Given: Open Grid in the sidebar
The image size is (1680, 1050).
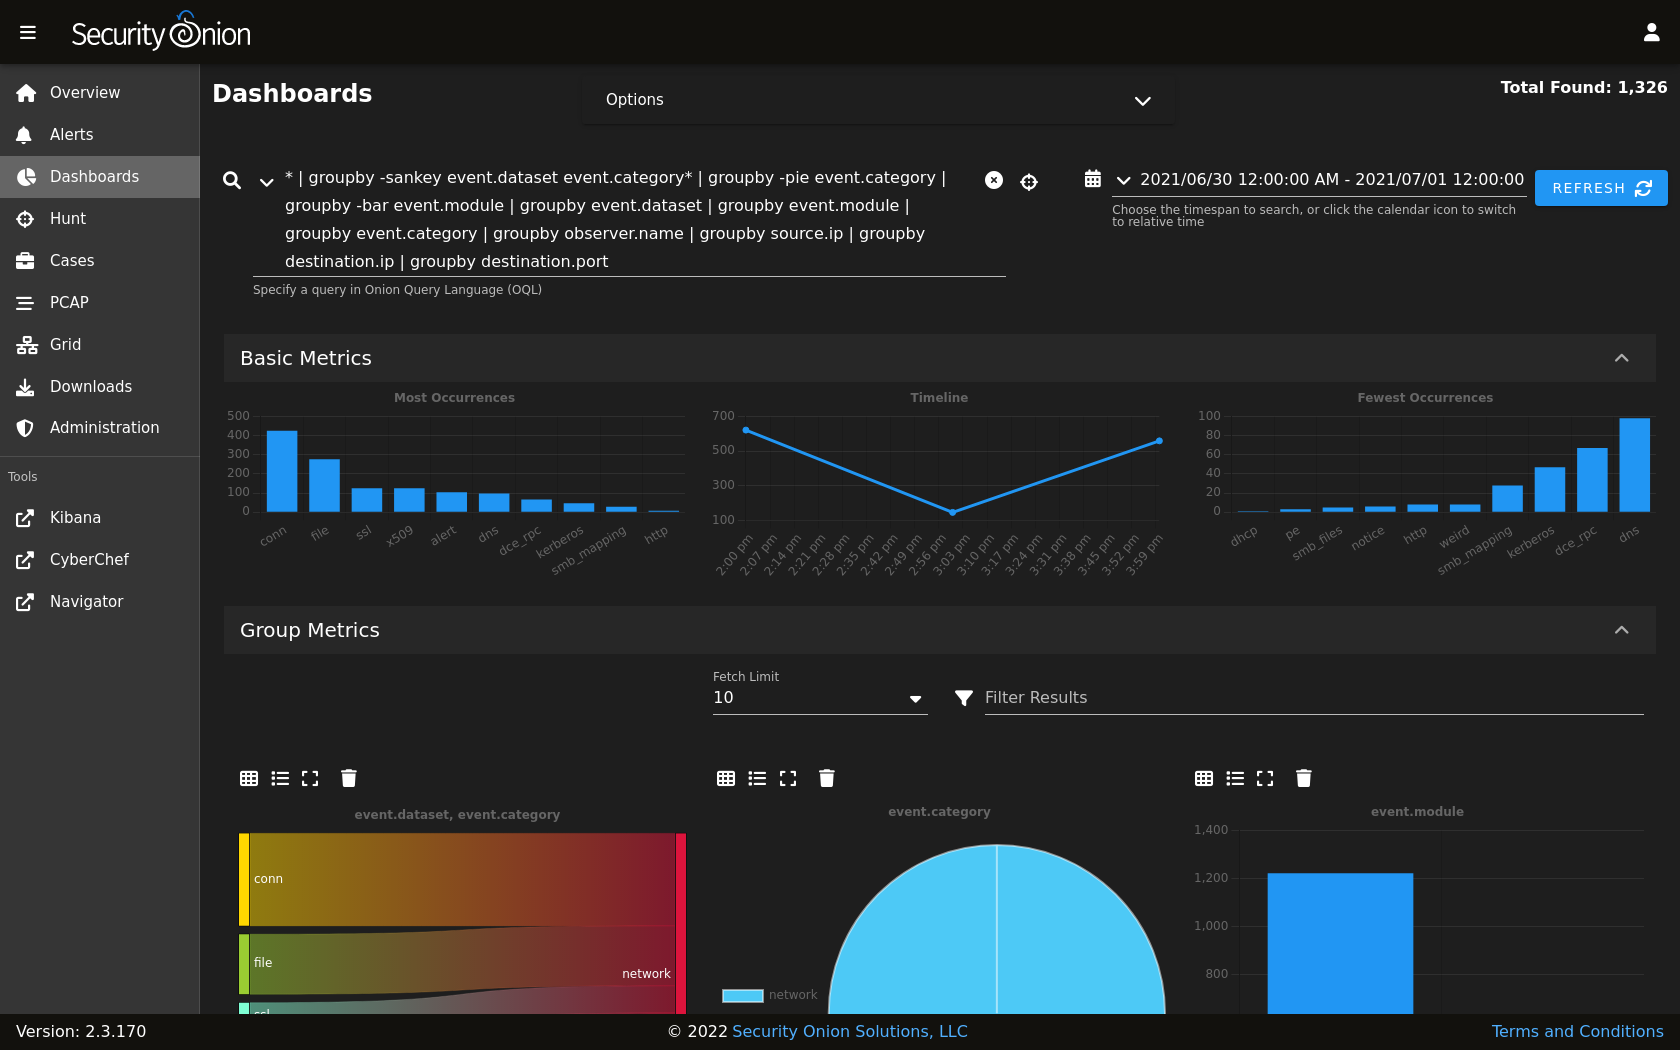Looking at the screenshot, I should pyautogui.click(x=100, y=345).
